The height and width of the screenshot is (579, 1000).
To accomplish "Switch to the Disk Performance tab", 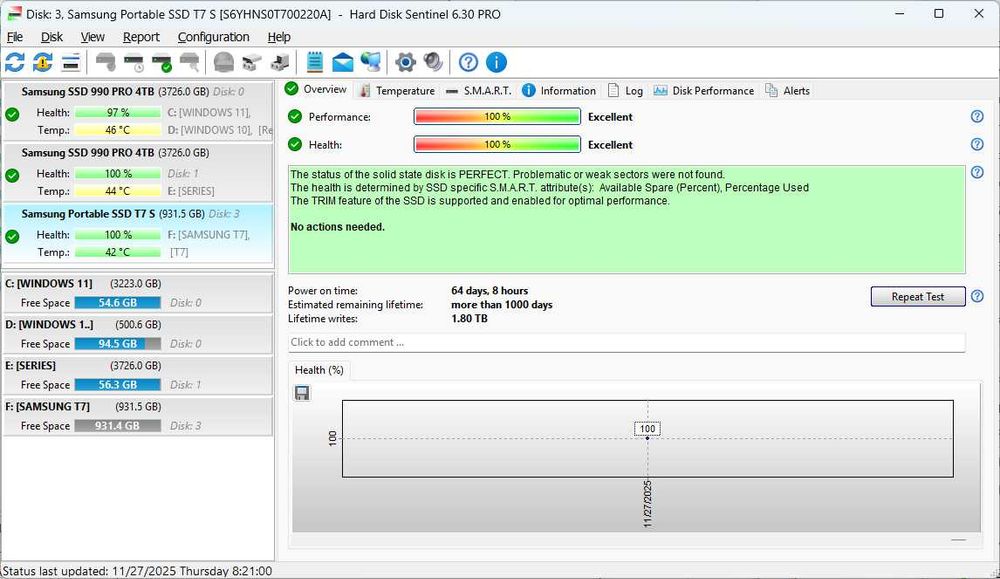I will pos(703,91).
